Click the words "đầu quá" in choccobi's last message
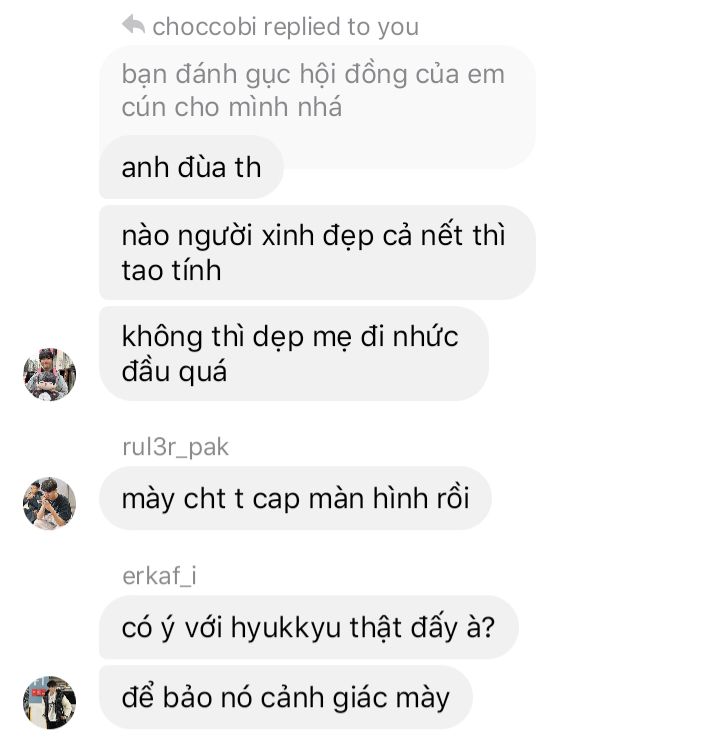Viewport: 720px width, 740px height. tap(174, 371)
